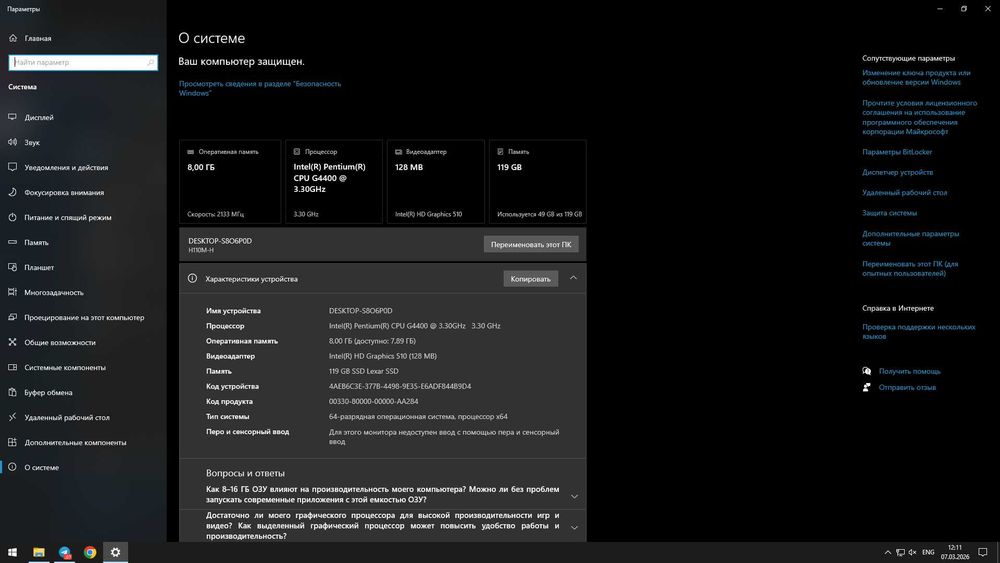
Task: Open Параметры BitLocker link
Action: [x=897, y=152]
